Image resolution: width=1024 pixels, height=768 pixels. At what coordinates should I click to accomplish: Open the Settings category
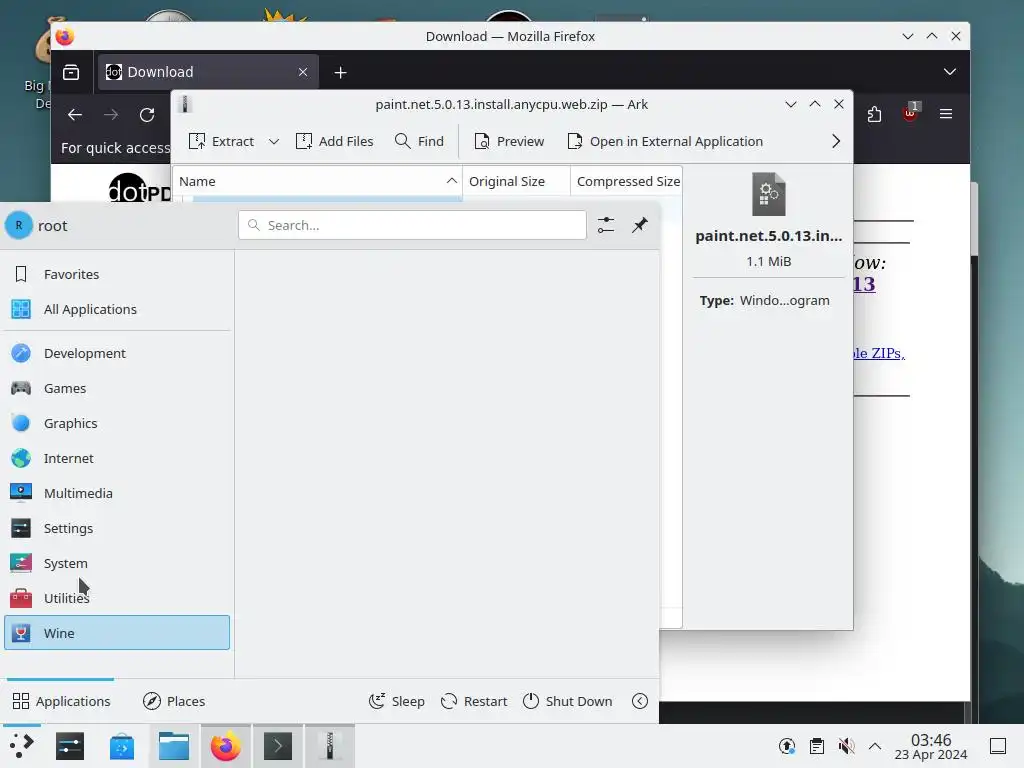[117, 528]
